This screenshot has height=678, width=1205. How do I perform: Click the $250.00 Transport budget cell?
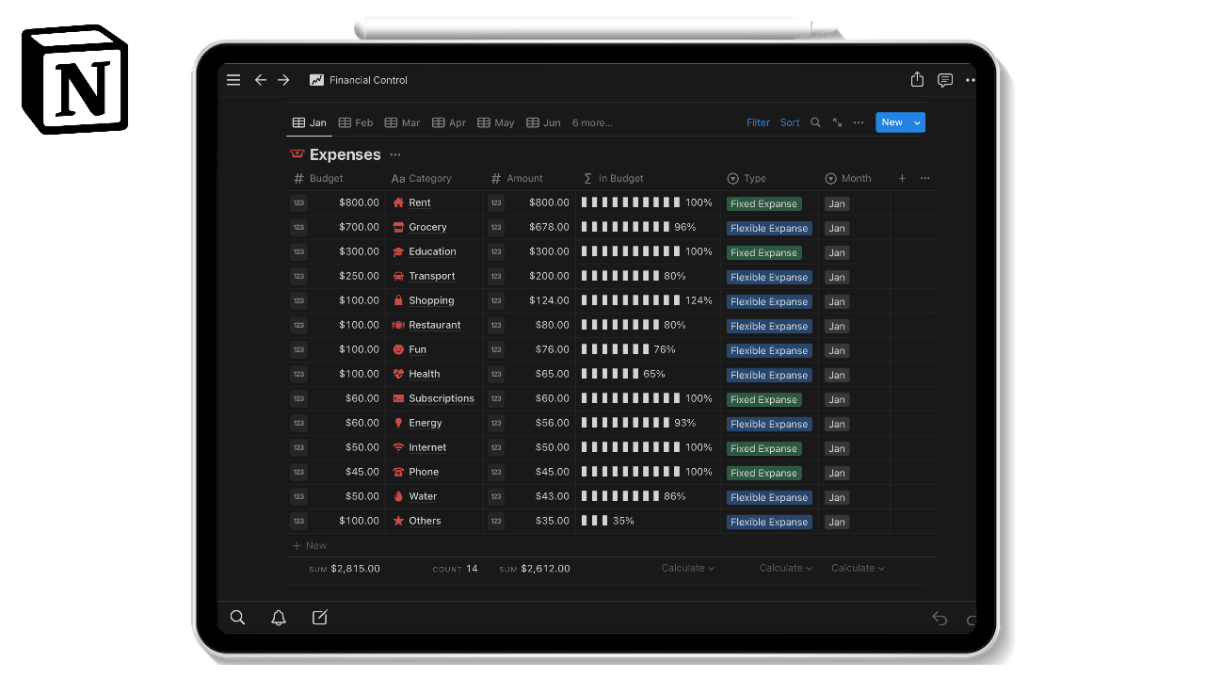[x=359, y=276]
